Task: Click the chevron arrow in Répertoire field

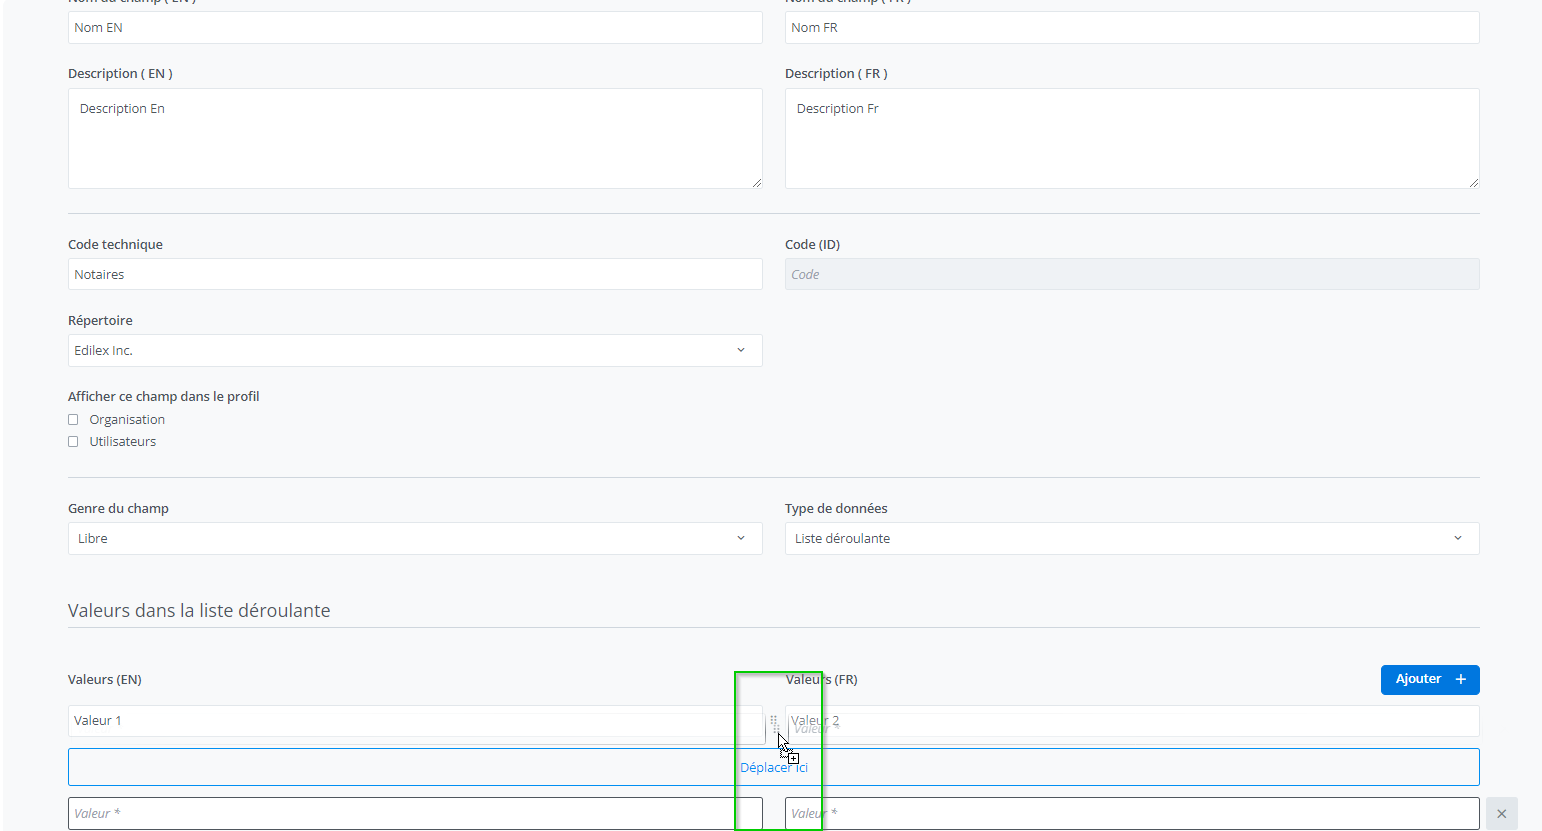Action: coord(741,350)
